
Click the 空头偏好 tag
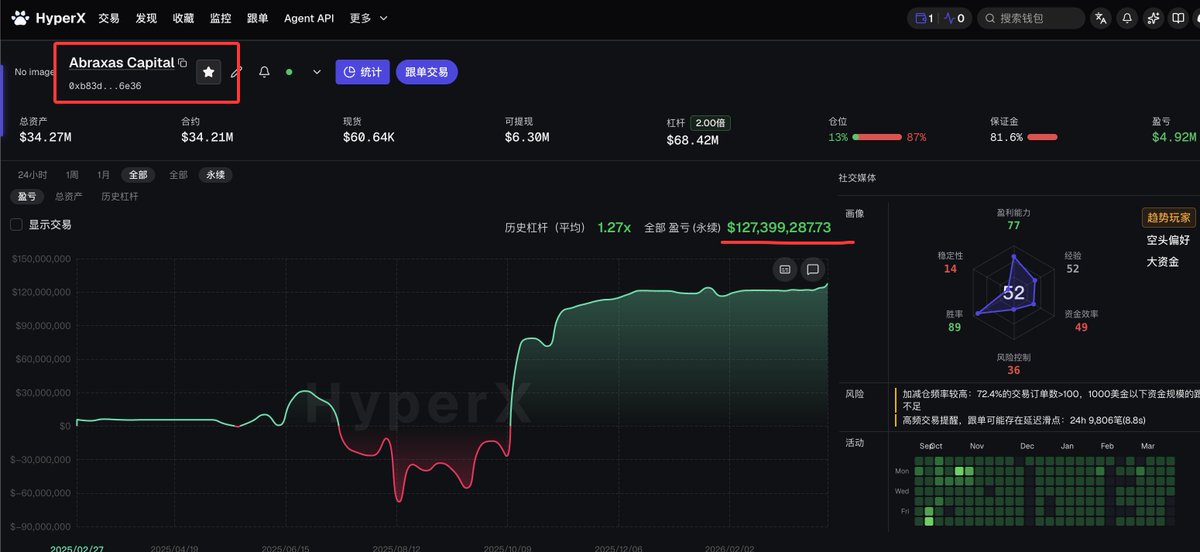coord(1169,240)
